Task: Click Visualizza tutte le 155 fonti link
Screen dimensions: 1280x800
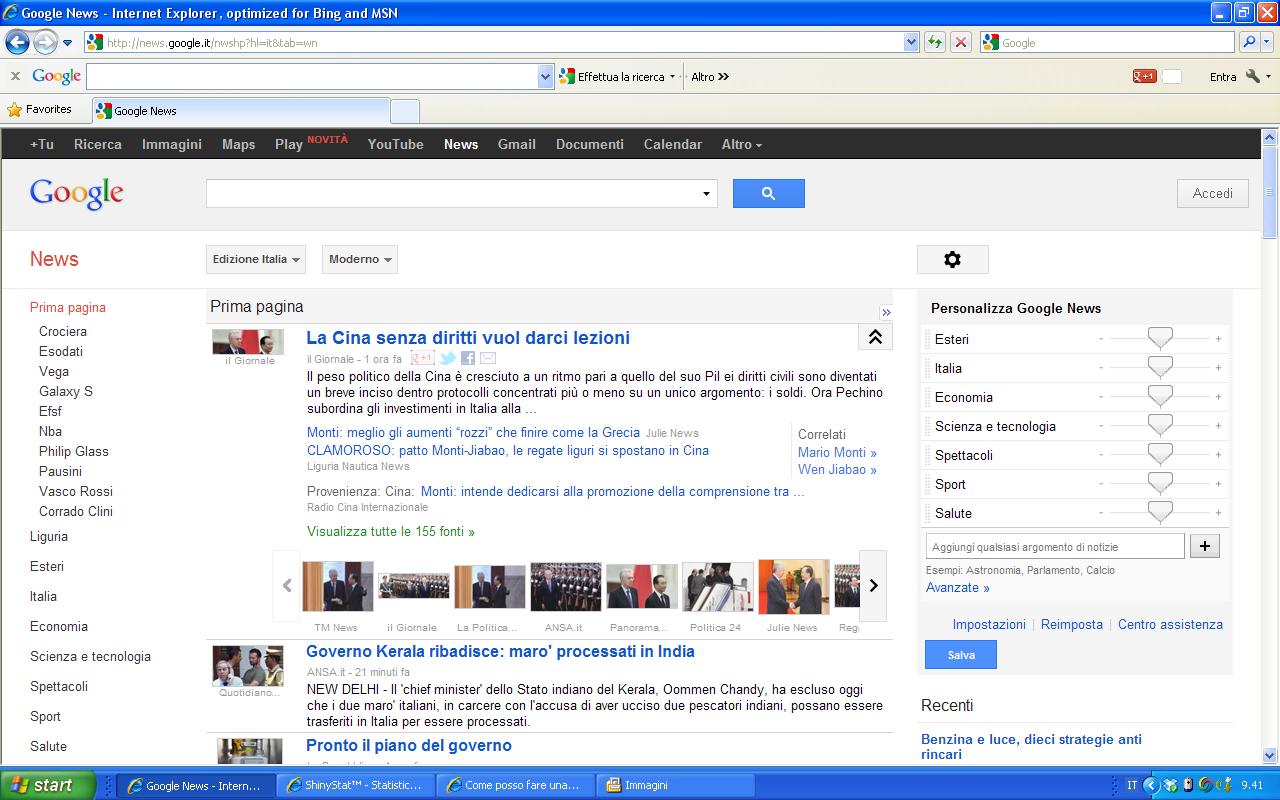Action: [391, 531]
